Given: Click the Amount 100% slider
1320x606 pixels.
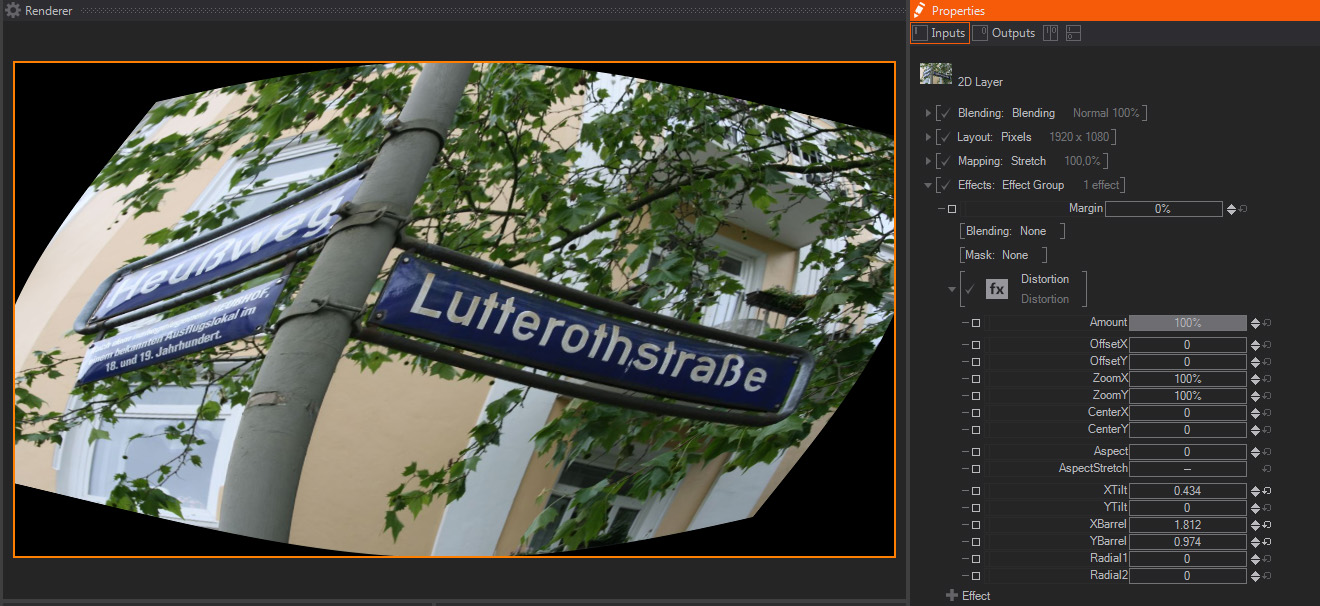Looking at the screenshot, I should [x=1188, y=323].
